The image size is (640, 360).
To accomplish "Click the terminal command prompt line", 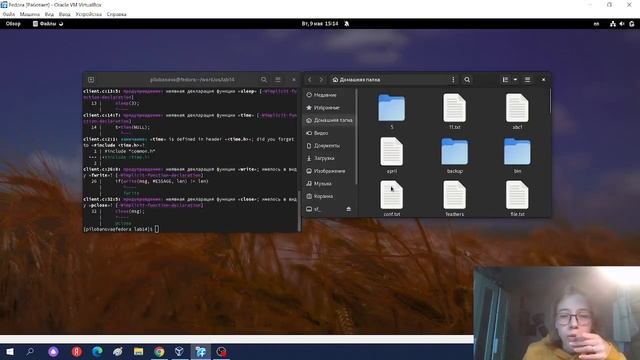I will 191,229.
